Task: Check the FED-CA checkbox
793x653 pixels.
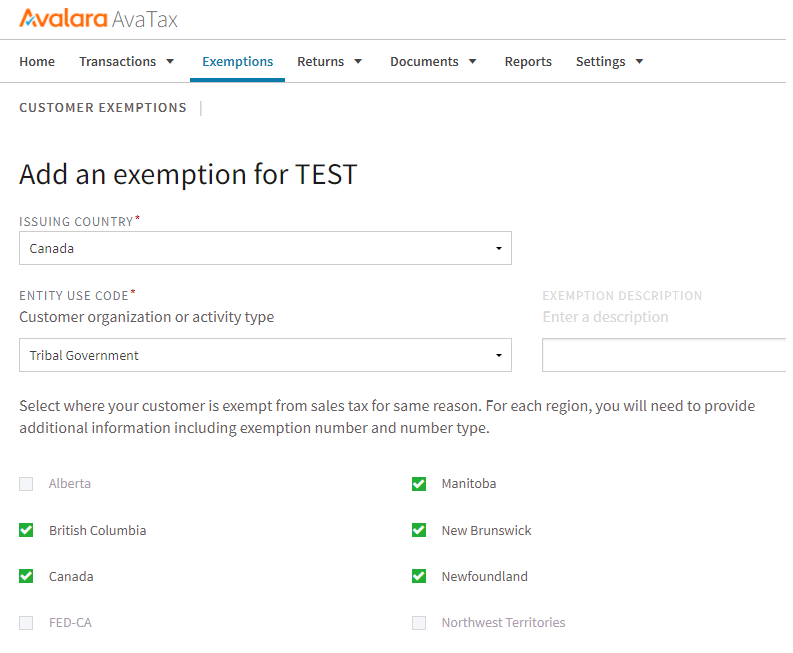Action: (x=26, y=622)
